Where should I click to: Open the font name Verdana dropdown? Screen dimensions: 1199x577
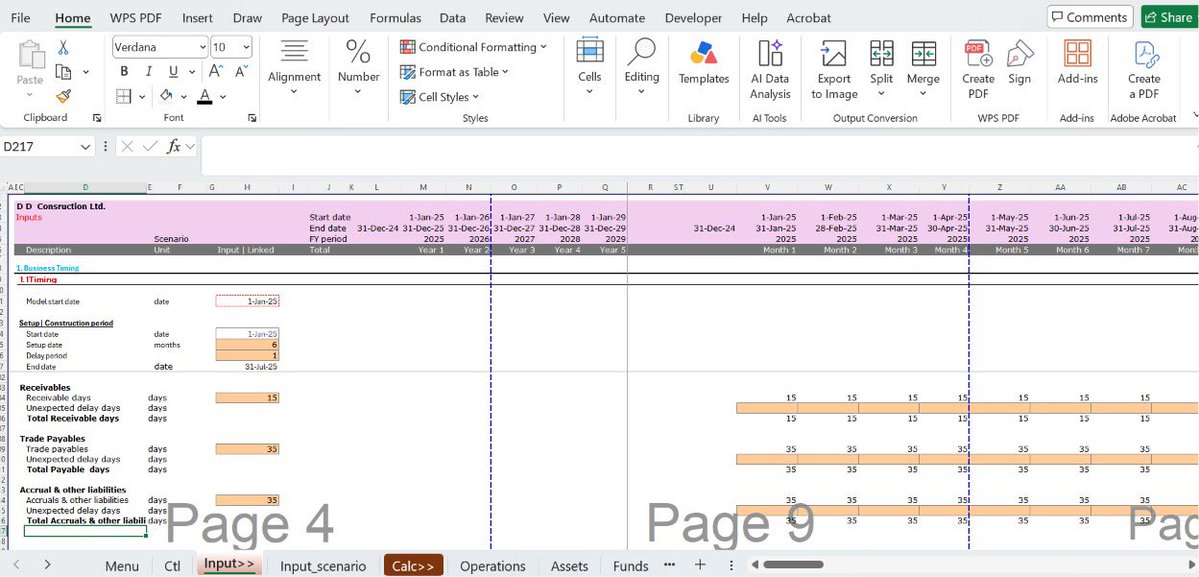(203, 47)
